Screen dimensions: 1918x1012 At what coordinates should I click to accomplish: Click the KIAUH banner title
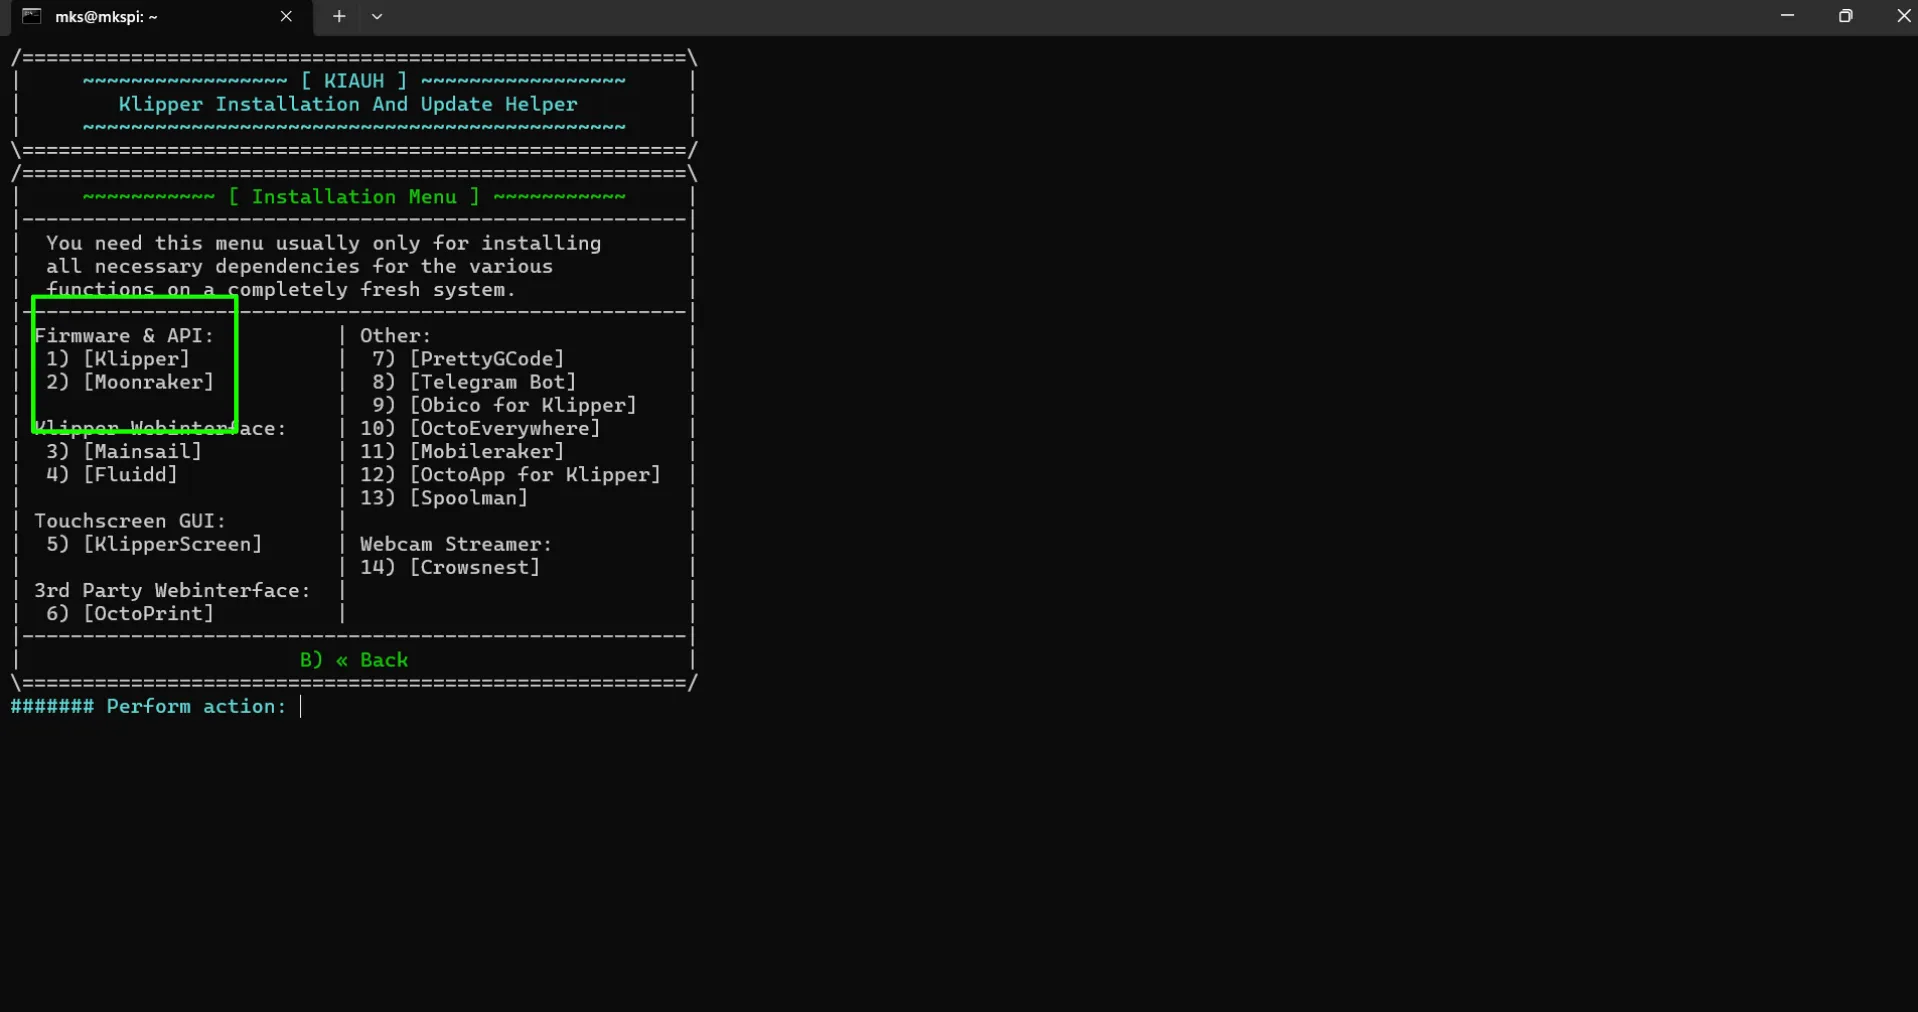point(354,81)
